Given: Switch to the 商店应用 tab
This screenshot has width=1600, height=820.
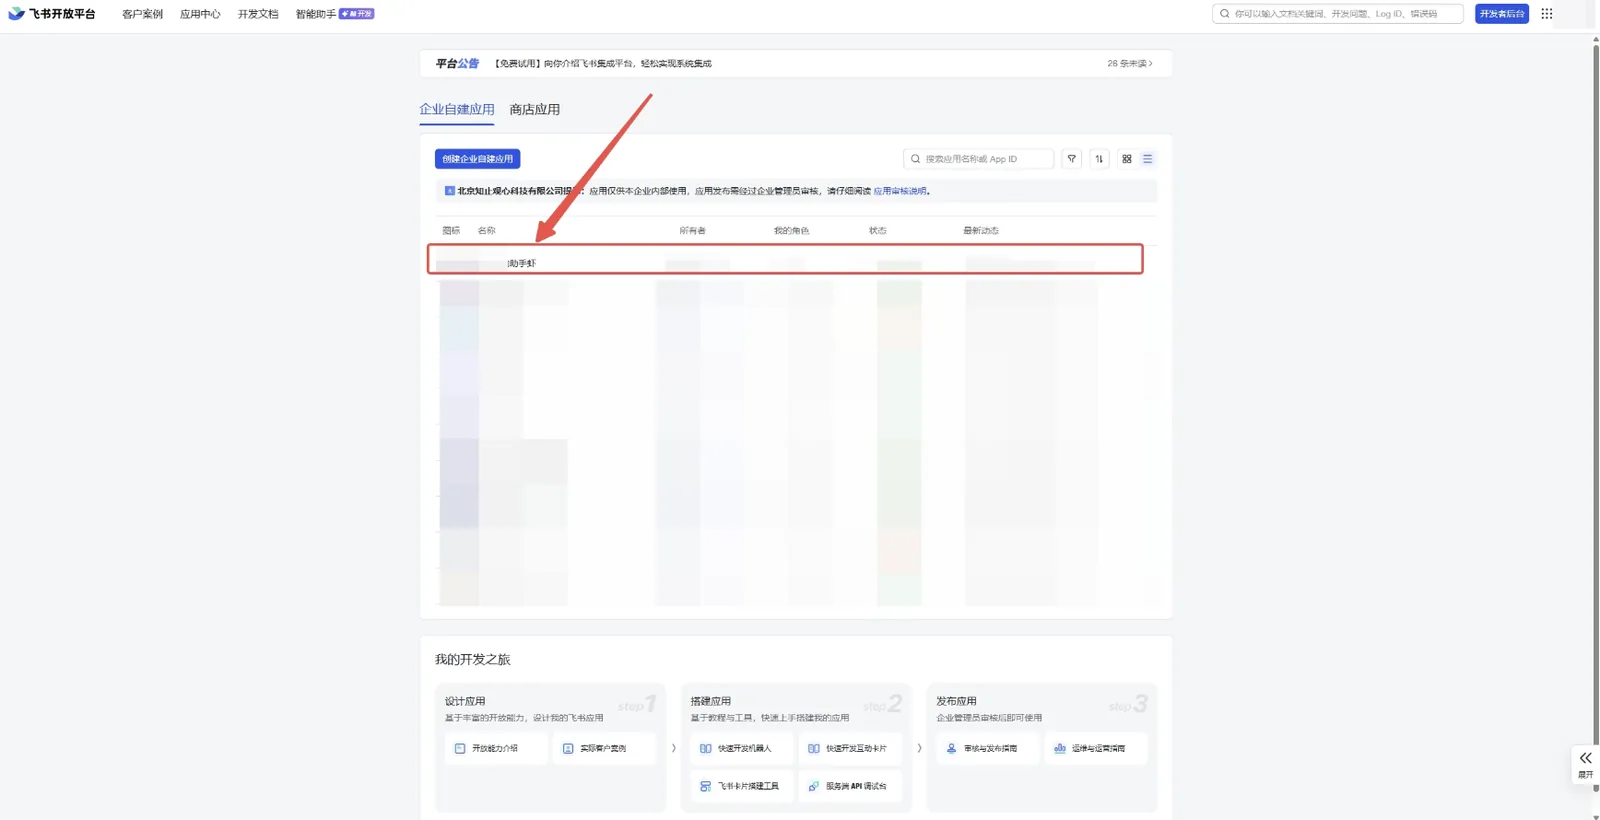Looking at the screenshot, I should click(x=535, y=109).
